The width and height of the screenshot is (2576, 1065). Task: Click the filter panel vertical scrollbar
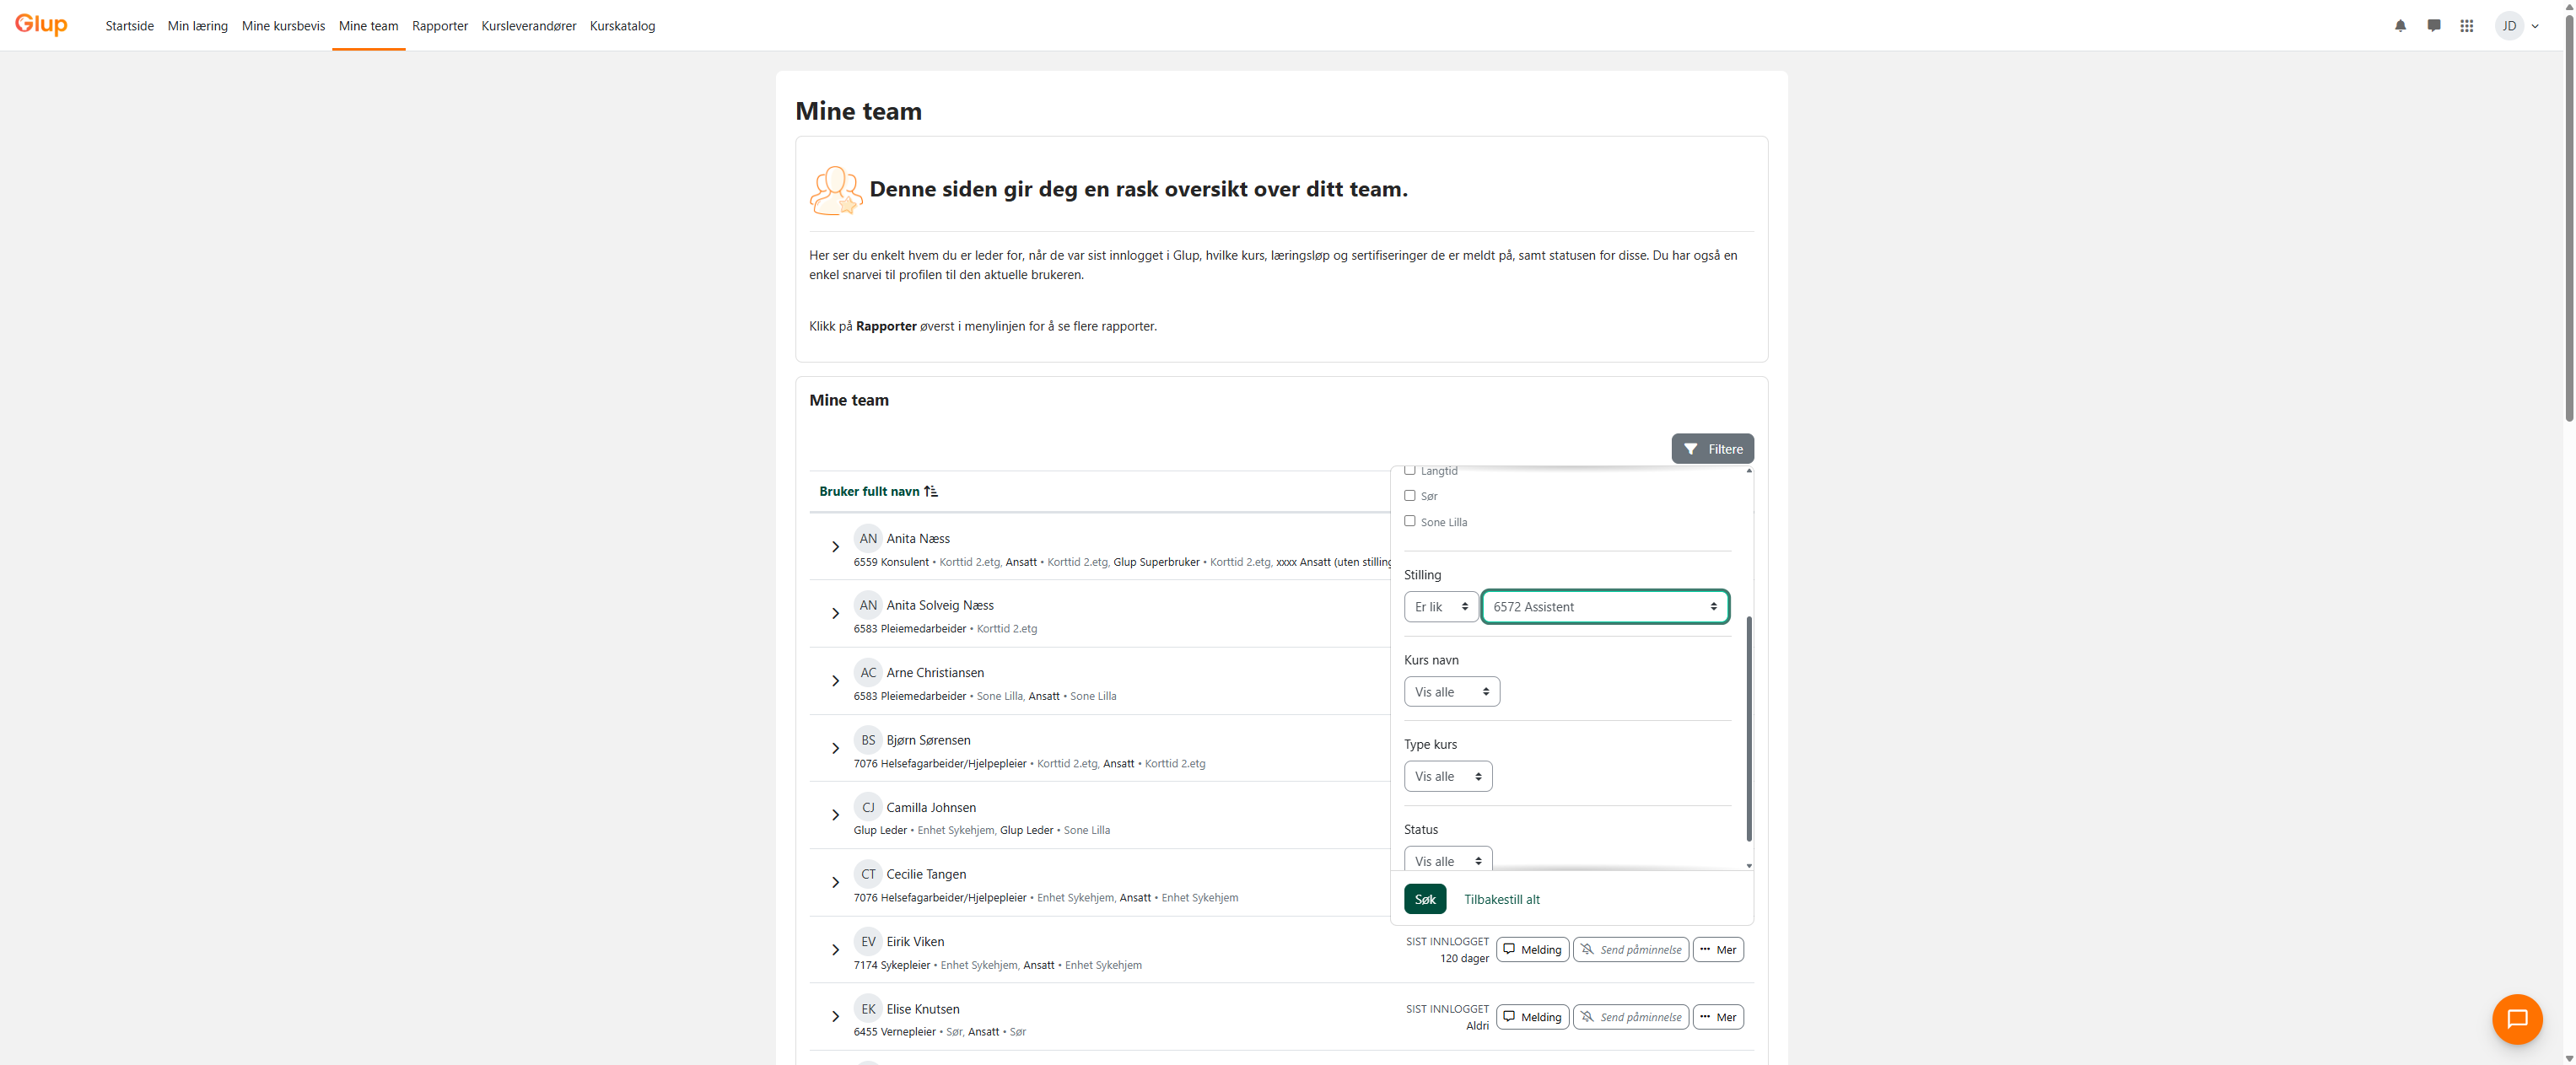point(1749,729)
